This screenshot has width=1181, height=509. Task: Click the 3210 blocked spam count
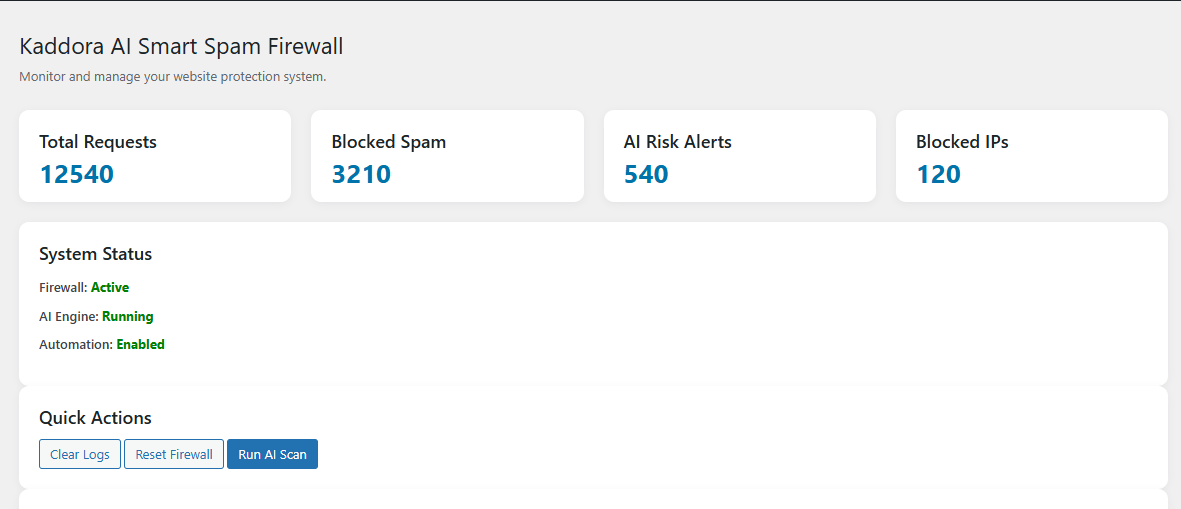click(362, 174)
